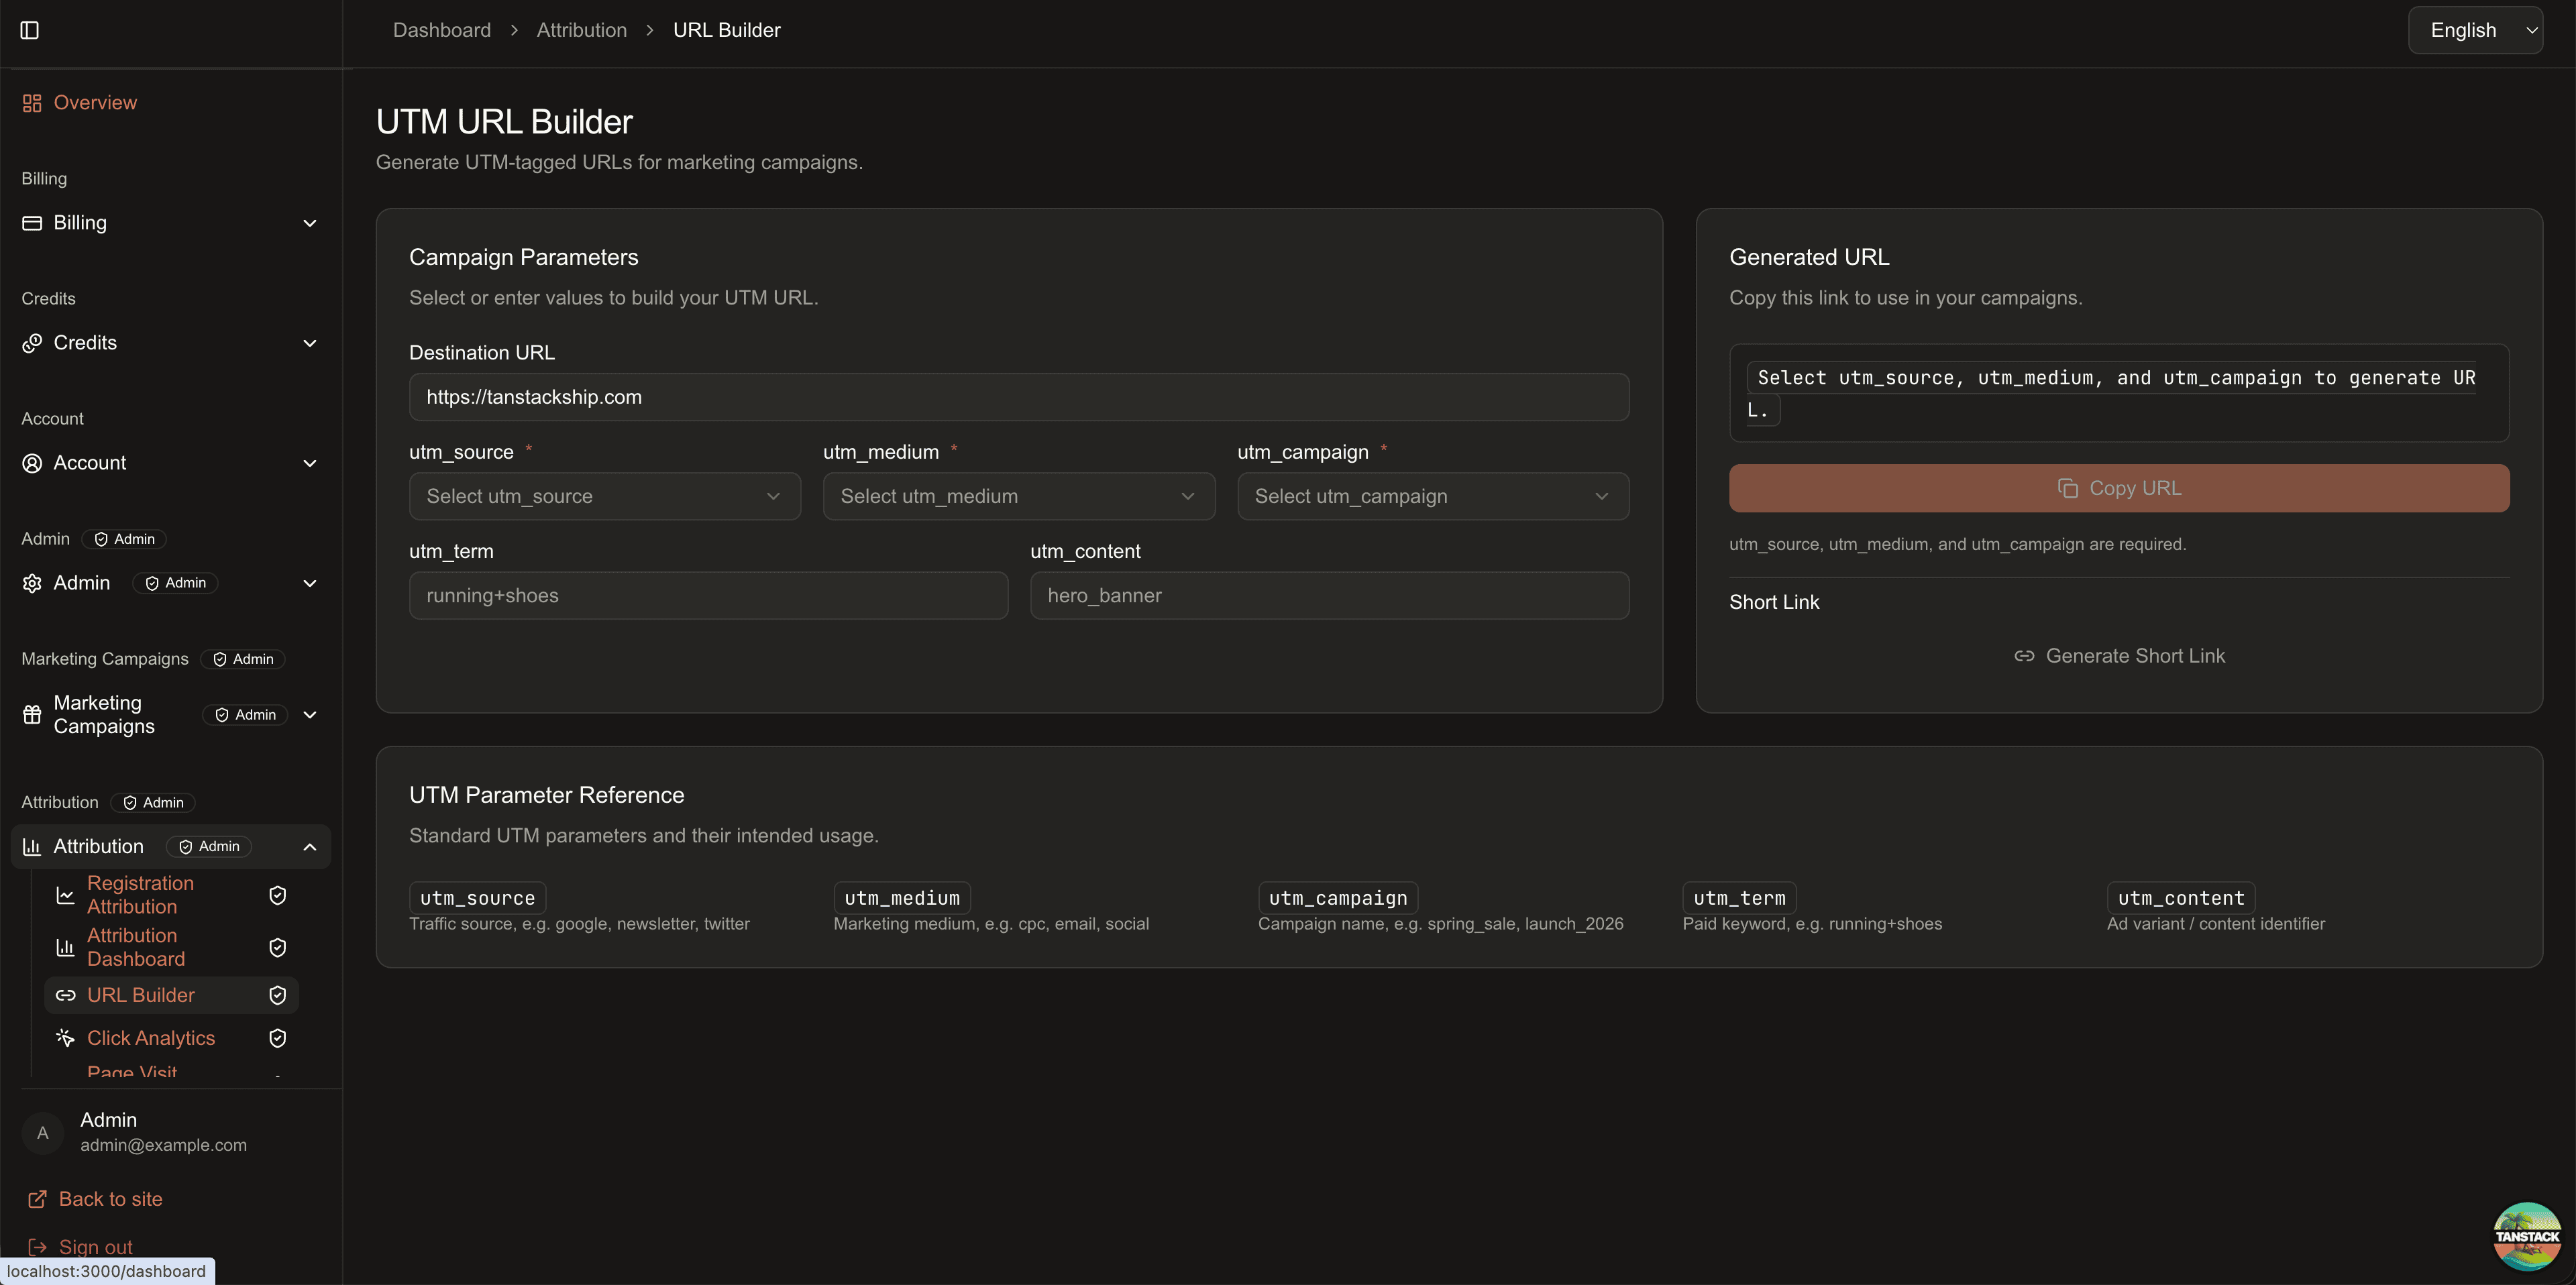Screen dimensions: 2576x1285
Task: Open Registration Attribution page
Action: 172,895
